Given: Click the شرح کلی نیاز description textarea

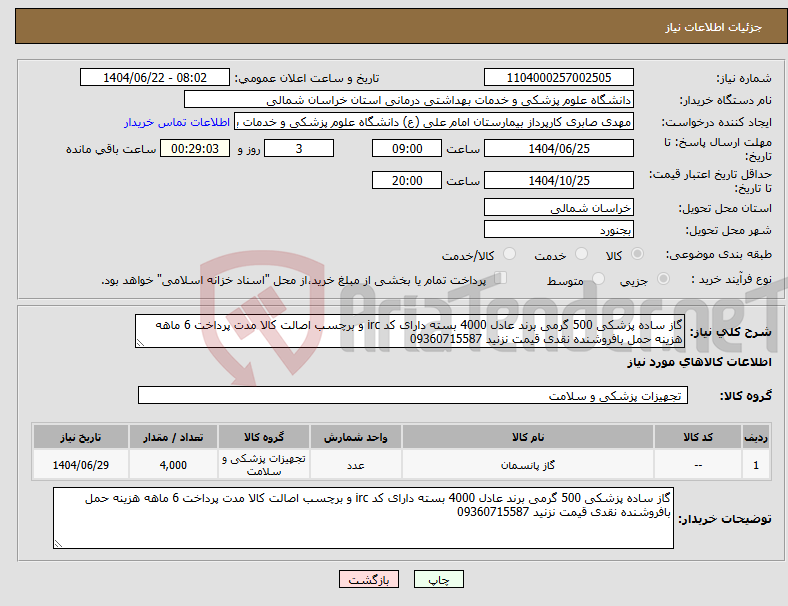Looking at the screenshot, I should [410, 331].
